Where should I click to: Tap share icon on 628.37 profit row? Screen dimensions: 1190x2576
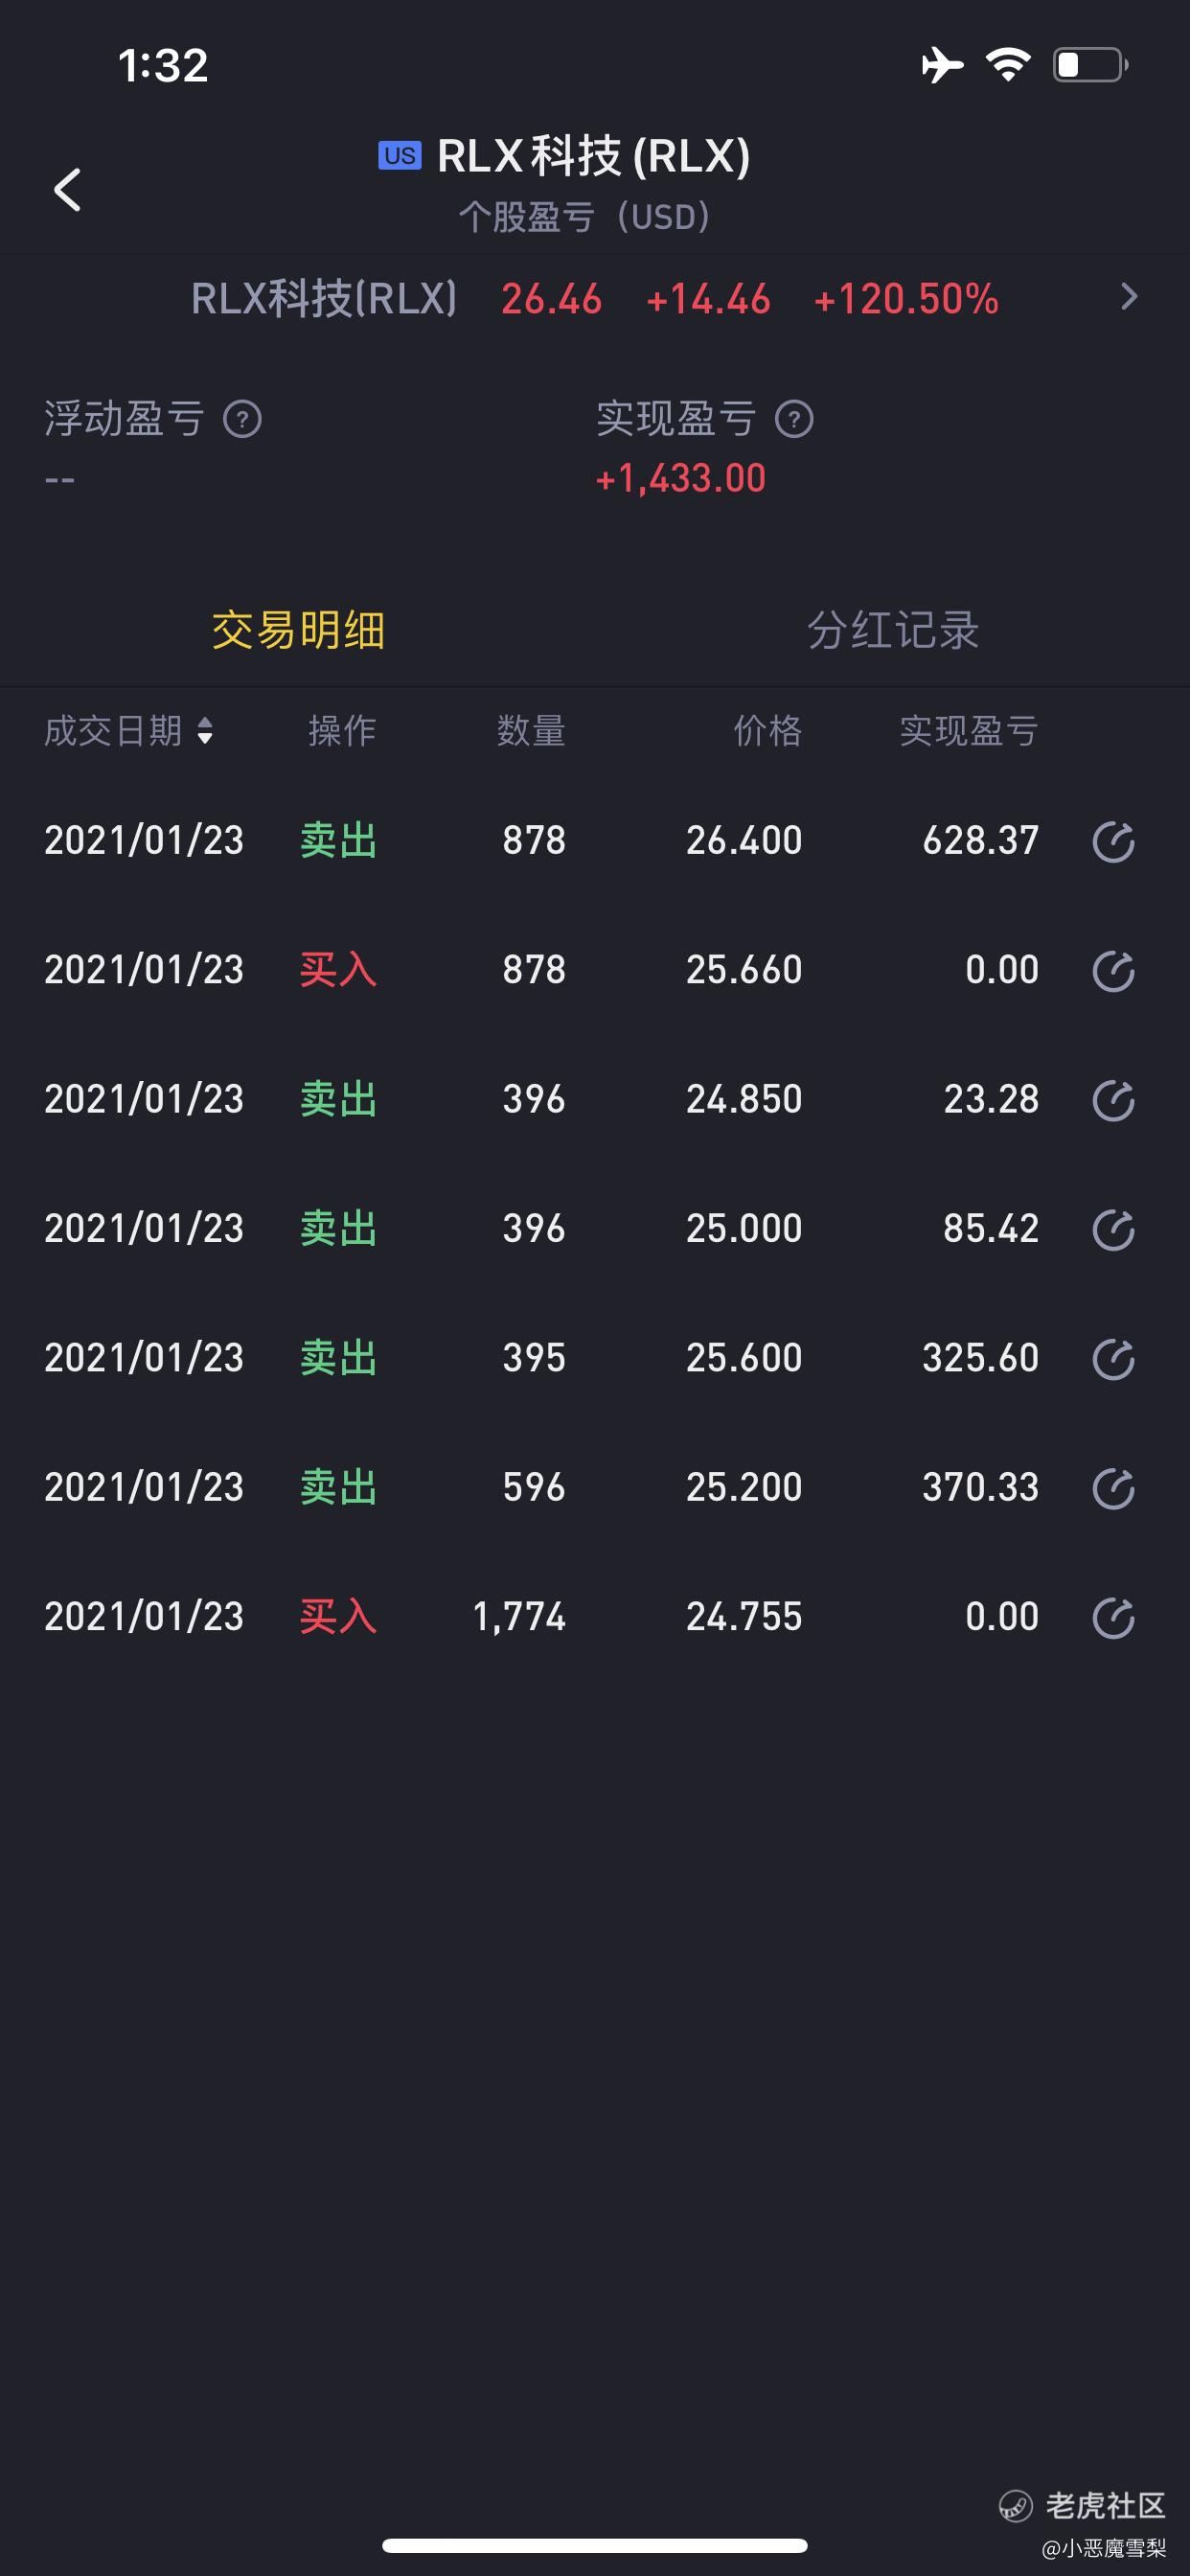click(x=1113, y=841)
